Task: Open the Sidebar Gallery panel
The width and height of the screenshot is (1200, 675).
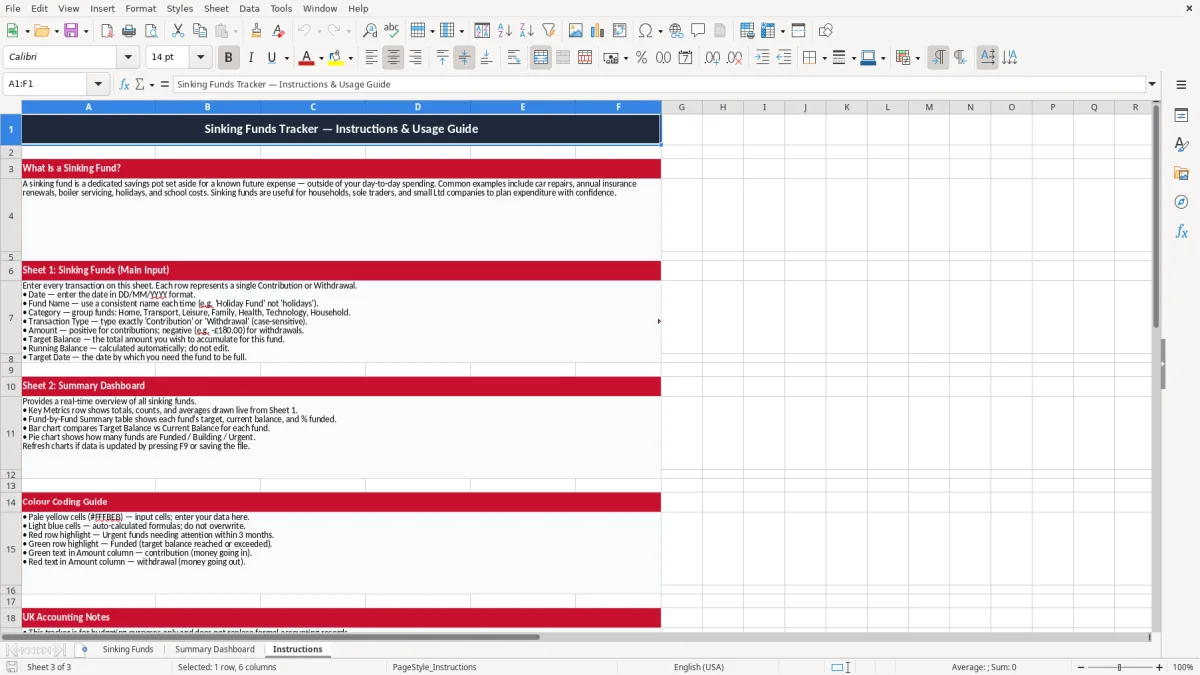Action: (x=1181, y=174)
